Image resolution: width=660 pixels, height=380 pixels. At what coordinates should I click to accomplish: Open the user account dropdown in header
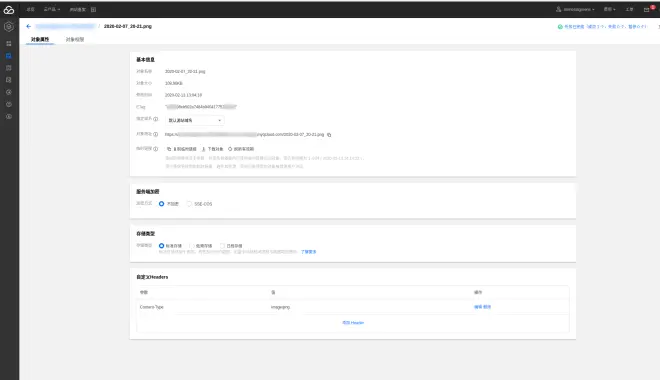point(575,9)
